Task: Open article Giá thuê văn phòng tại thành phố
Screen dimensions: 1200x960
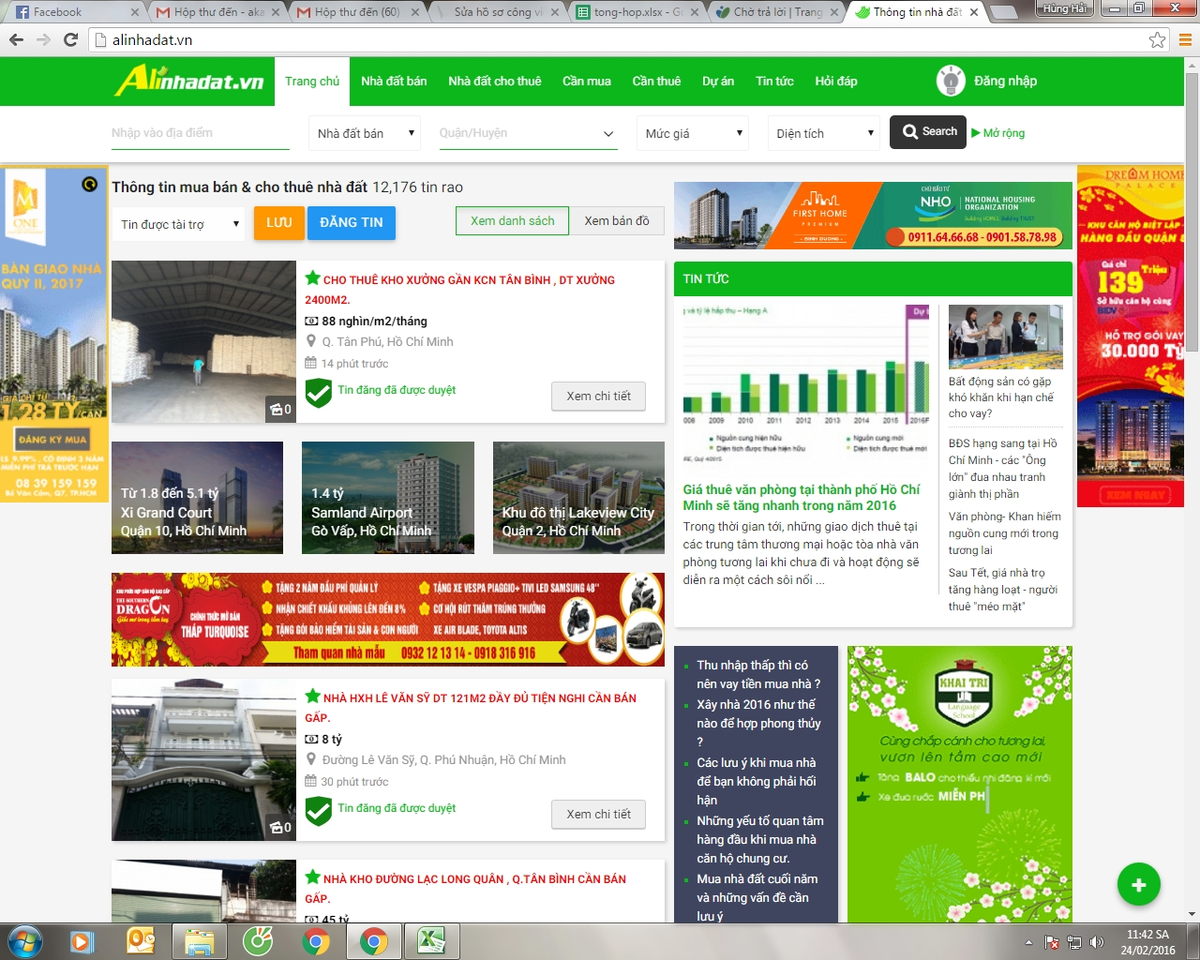Action: click(801, 498)
